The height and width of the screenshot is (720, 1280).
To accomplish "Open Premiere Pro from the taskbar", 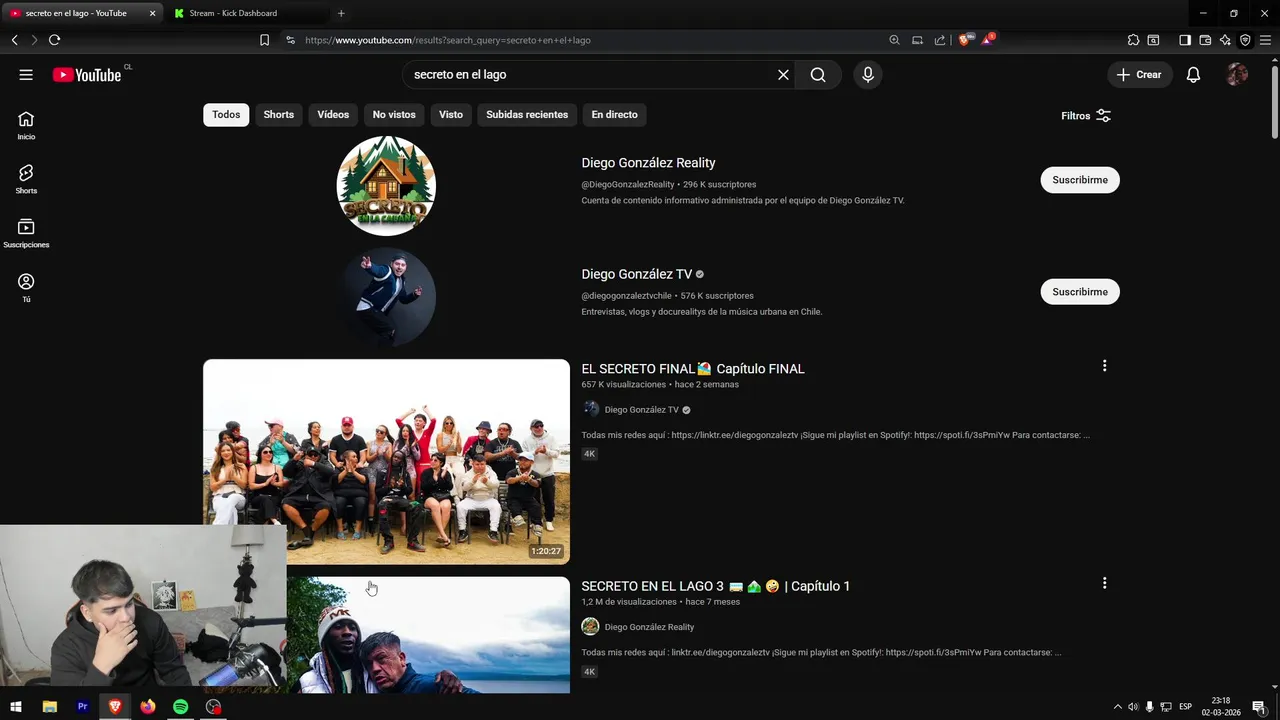I will [x=83, y=707].
